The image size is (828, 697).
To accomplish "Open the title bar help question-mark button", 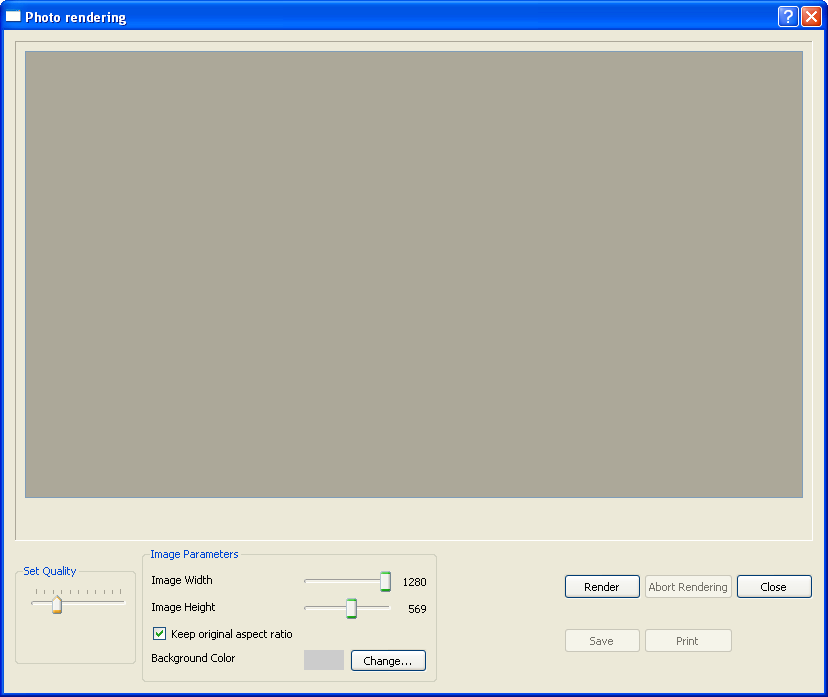I will coord(787,17).
